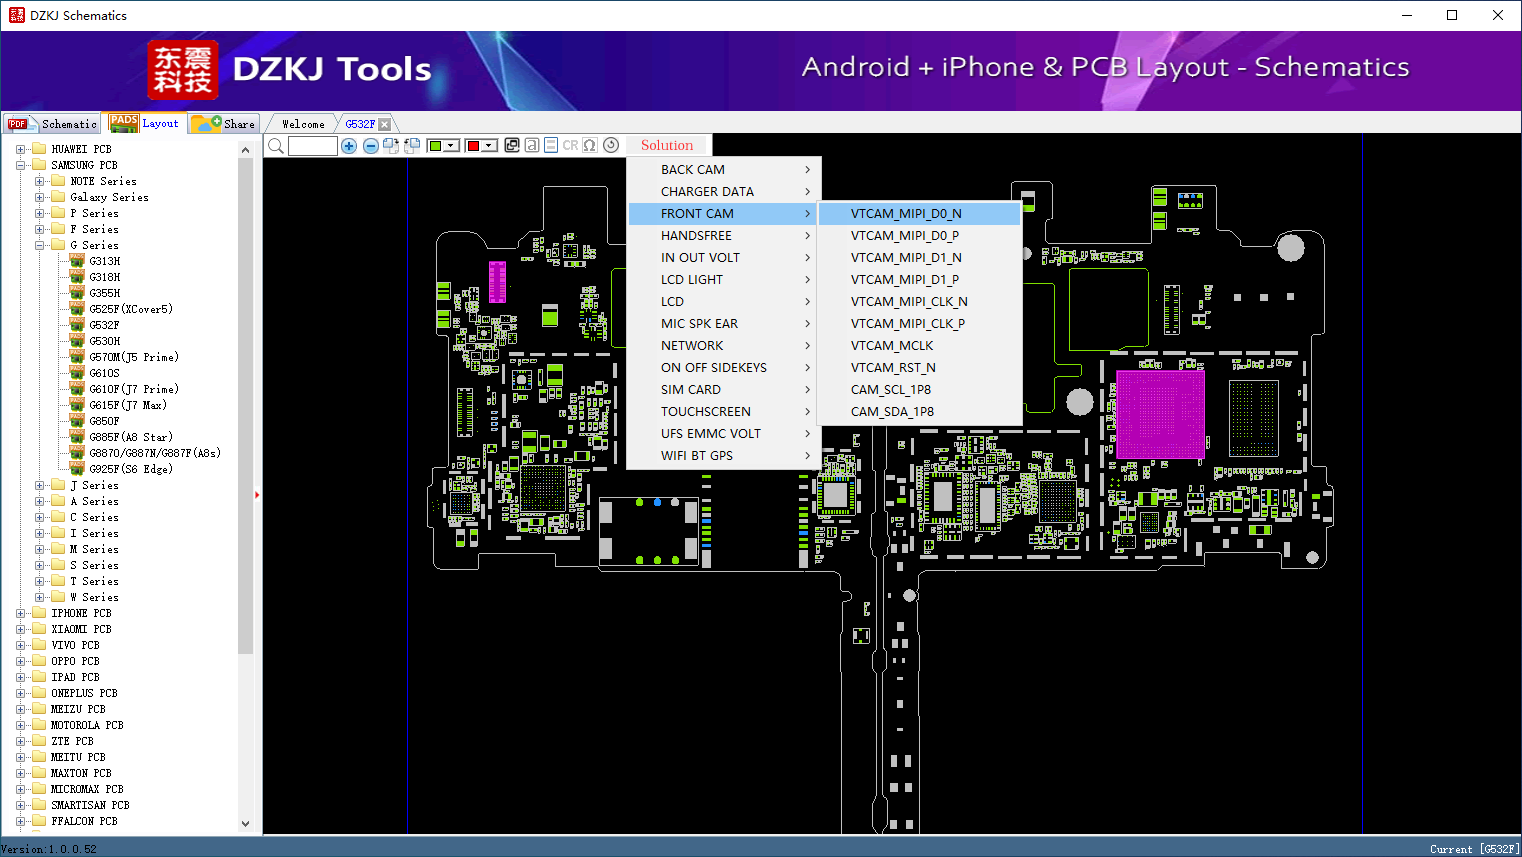Image resolution: width=1522 pixels, height=857 pixels.
Task: Click the blue component outline icon
Action: 551,145
